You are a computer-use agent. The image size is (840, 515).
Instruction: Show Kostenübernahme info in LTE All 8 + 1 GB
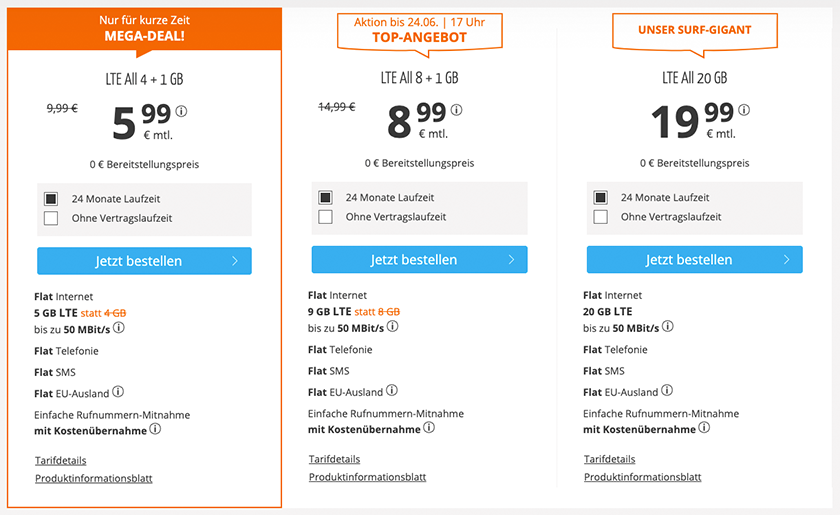(x=429, y=427)
